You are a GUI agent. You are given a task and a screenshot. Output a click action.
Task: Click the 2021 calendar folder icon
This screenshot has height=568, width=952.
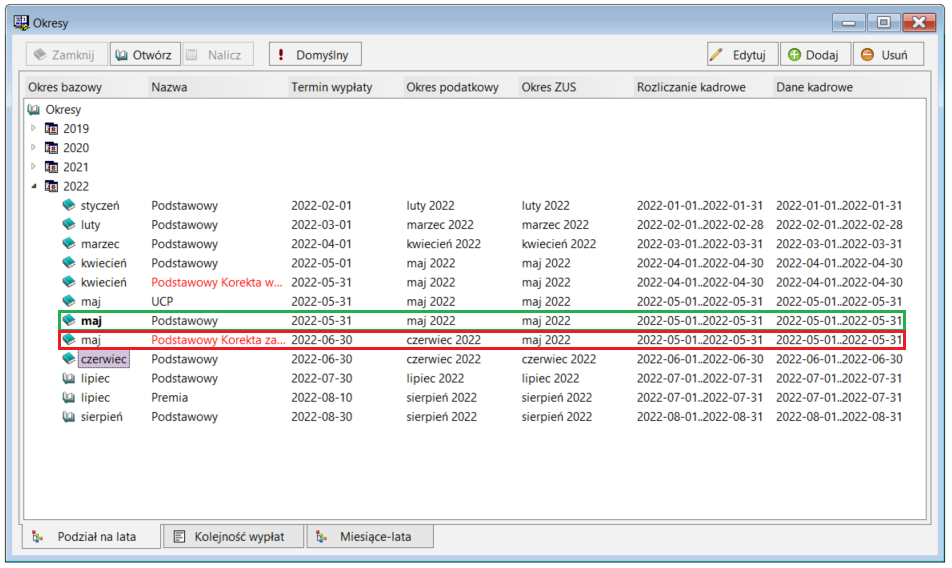tap(52, 167)
